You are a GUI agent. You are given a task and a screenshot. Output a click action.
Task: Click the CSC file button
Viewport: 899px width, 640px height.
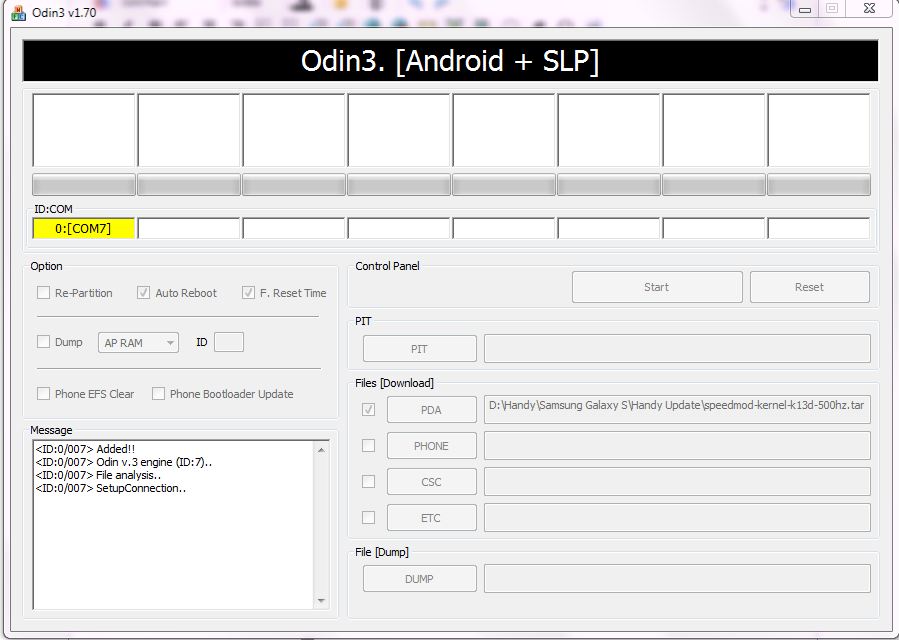[x=432, y=482]
